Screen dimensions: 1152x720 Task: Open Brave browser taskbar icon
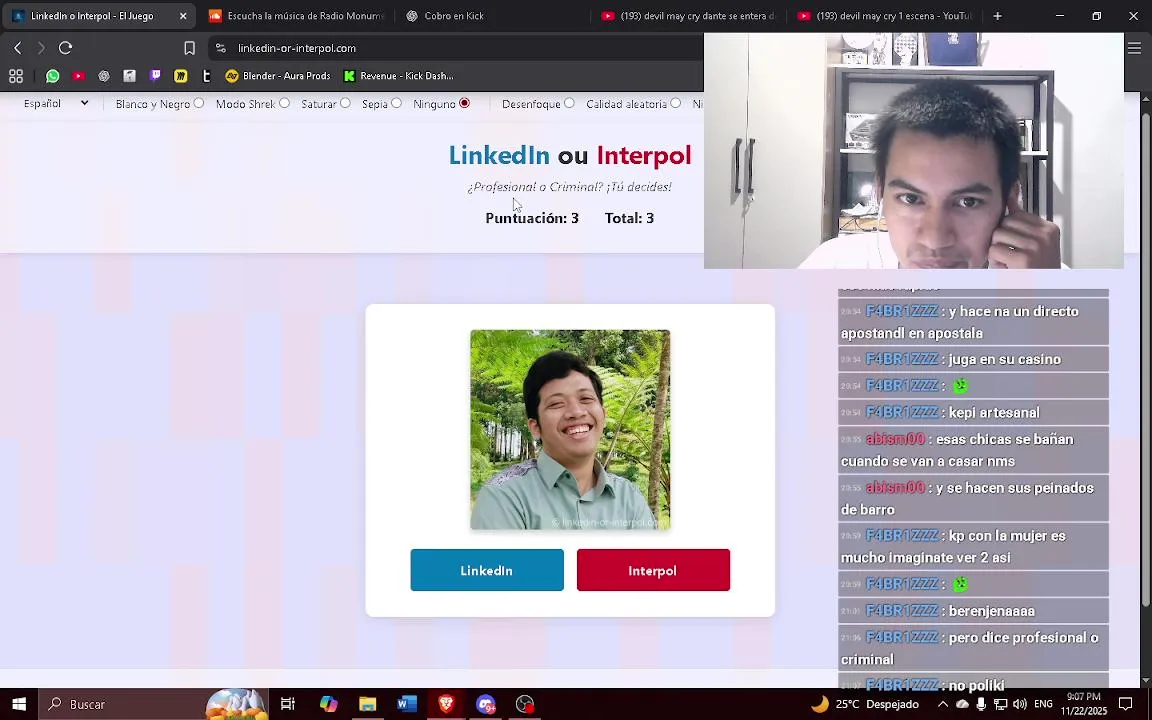tap(446, 704)
